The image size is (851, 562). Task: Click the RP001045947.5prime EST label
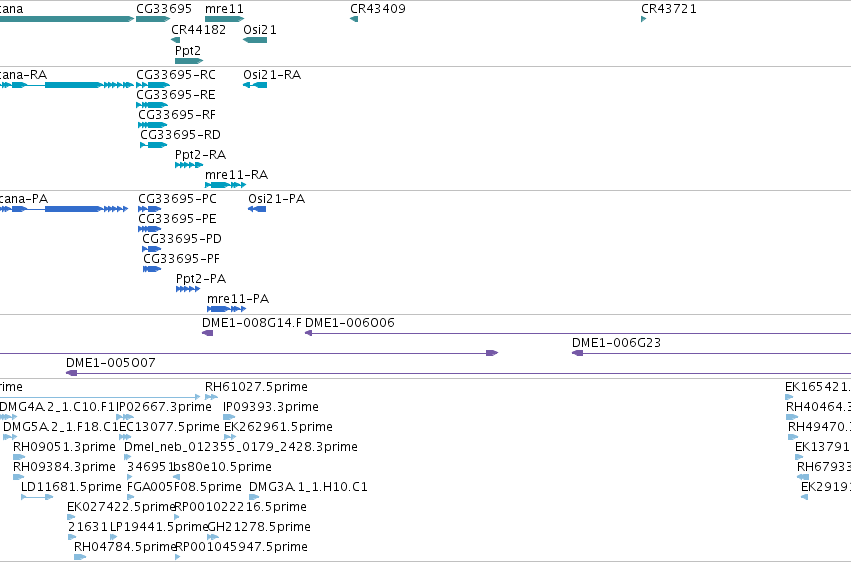click(x=242, y=547)
